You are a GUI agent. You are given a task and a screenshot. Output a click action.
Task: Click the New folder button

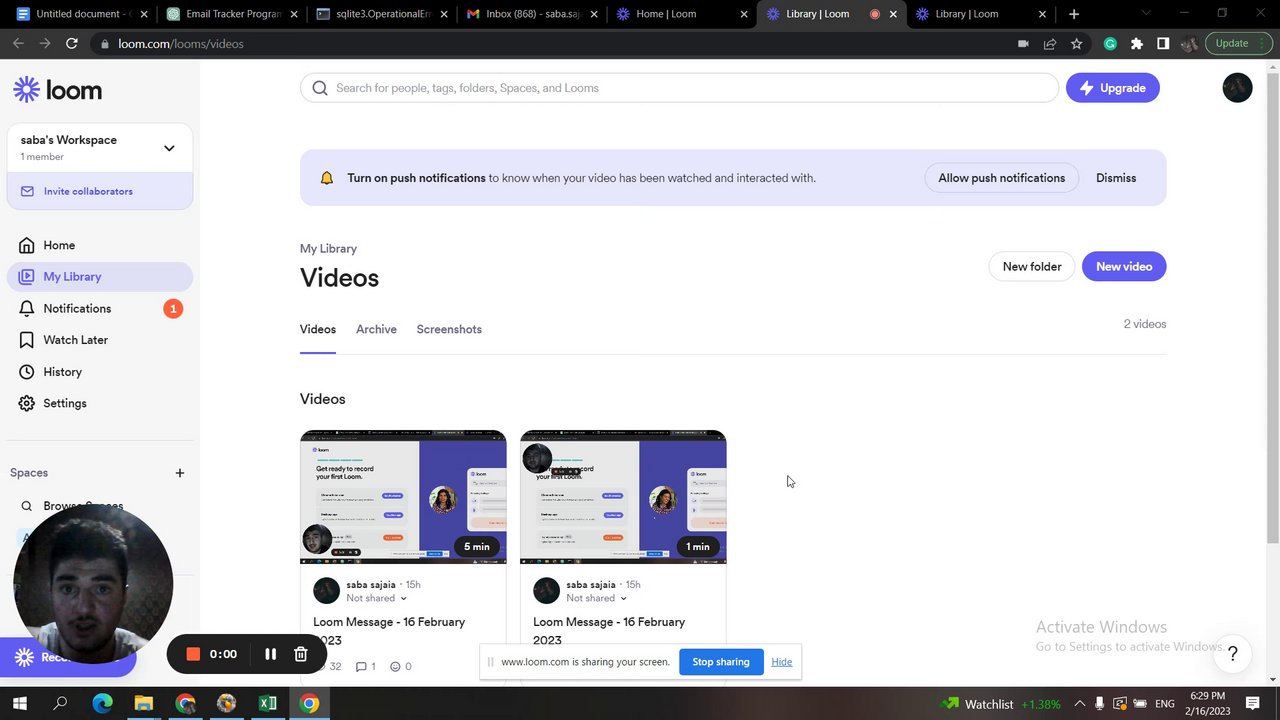click(1032, 267)
